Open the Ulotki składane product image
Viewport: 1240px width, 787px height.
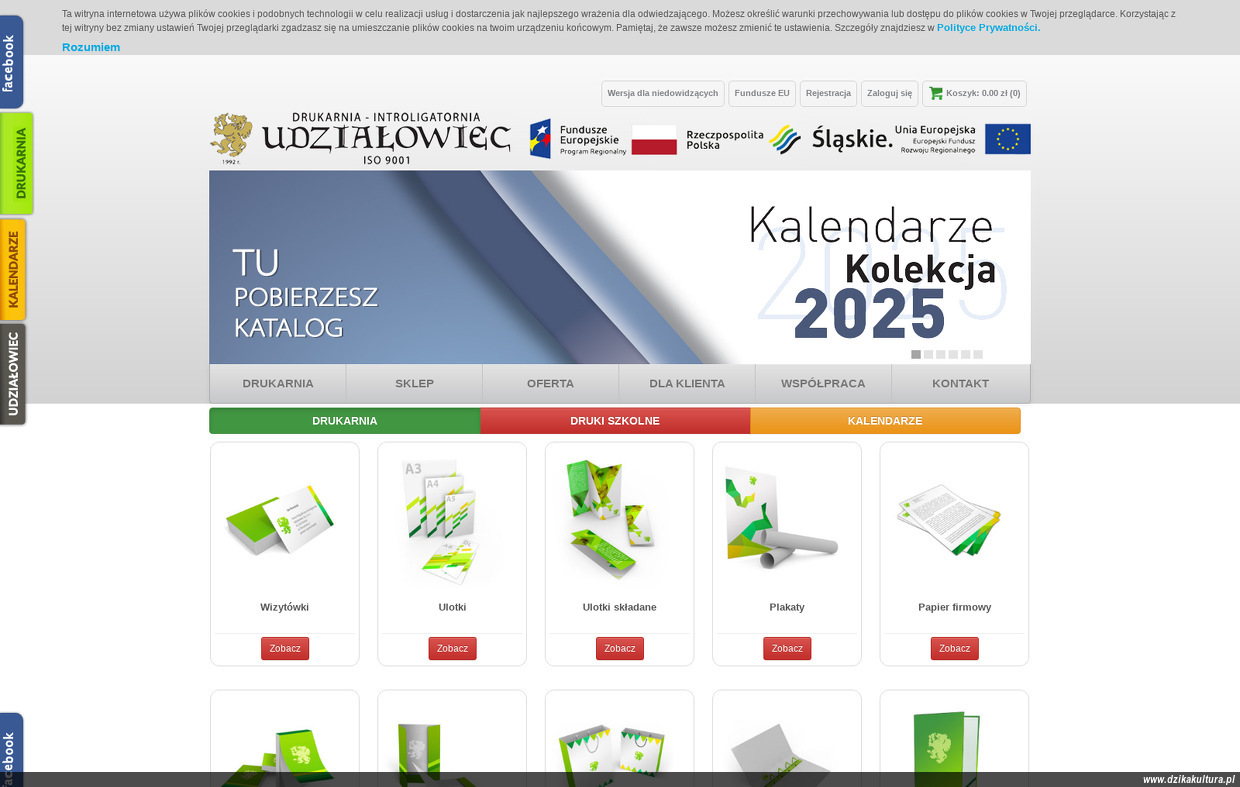620,520
